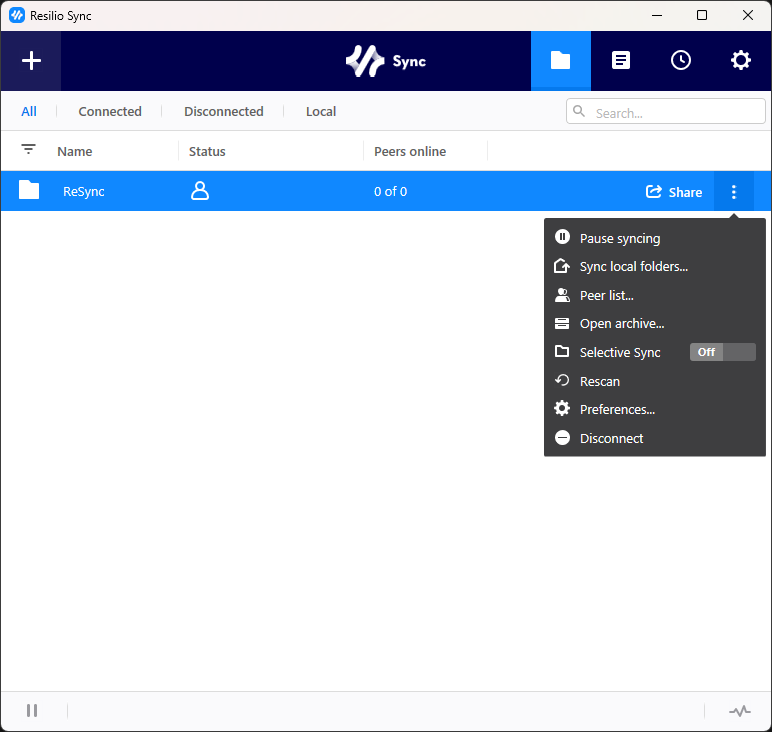Screen dimensions: 772x732
Task: Select Pause syncing menu item
Action: (x=655, y=238)
